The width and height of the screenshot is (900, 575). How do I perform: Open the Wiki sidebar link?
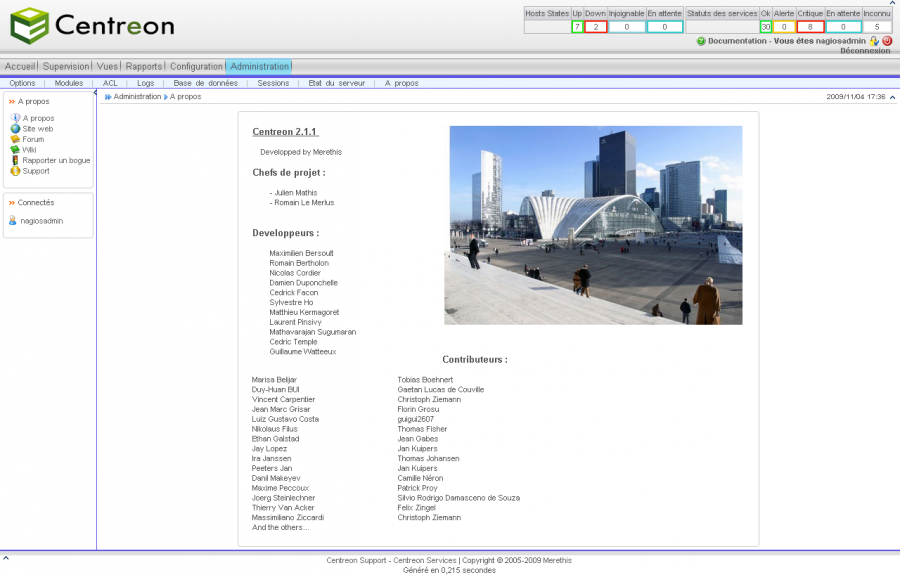29,150
